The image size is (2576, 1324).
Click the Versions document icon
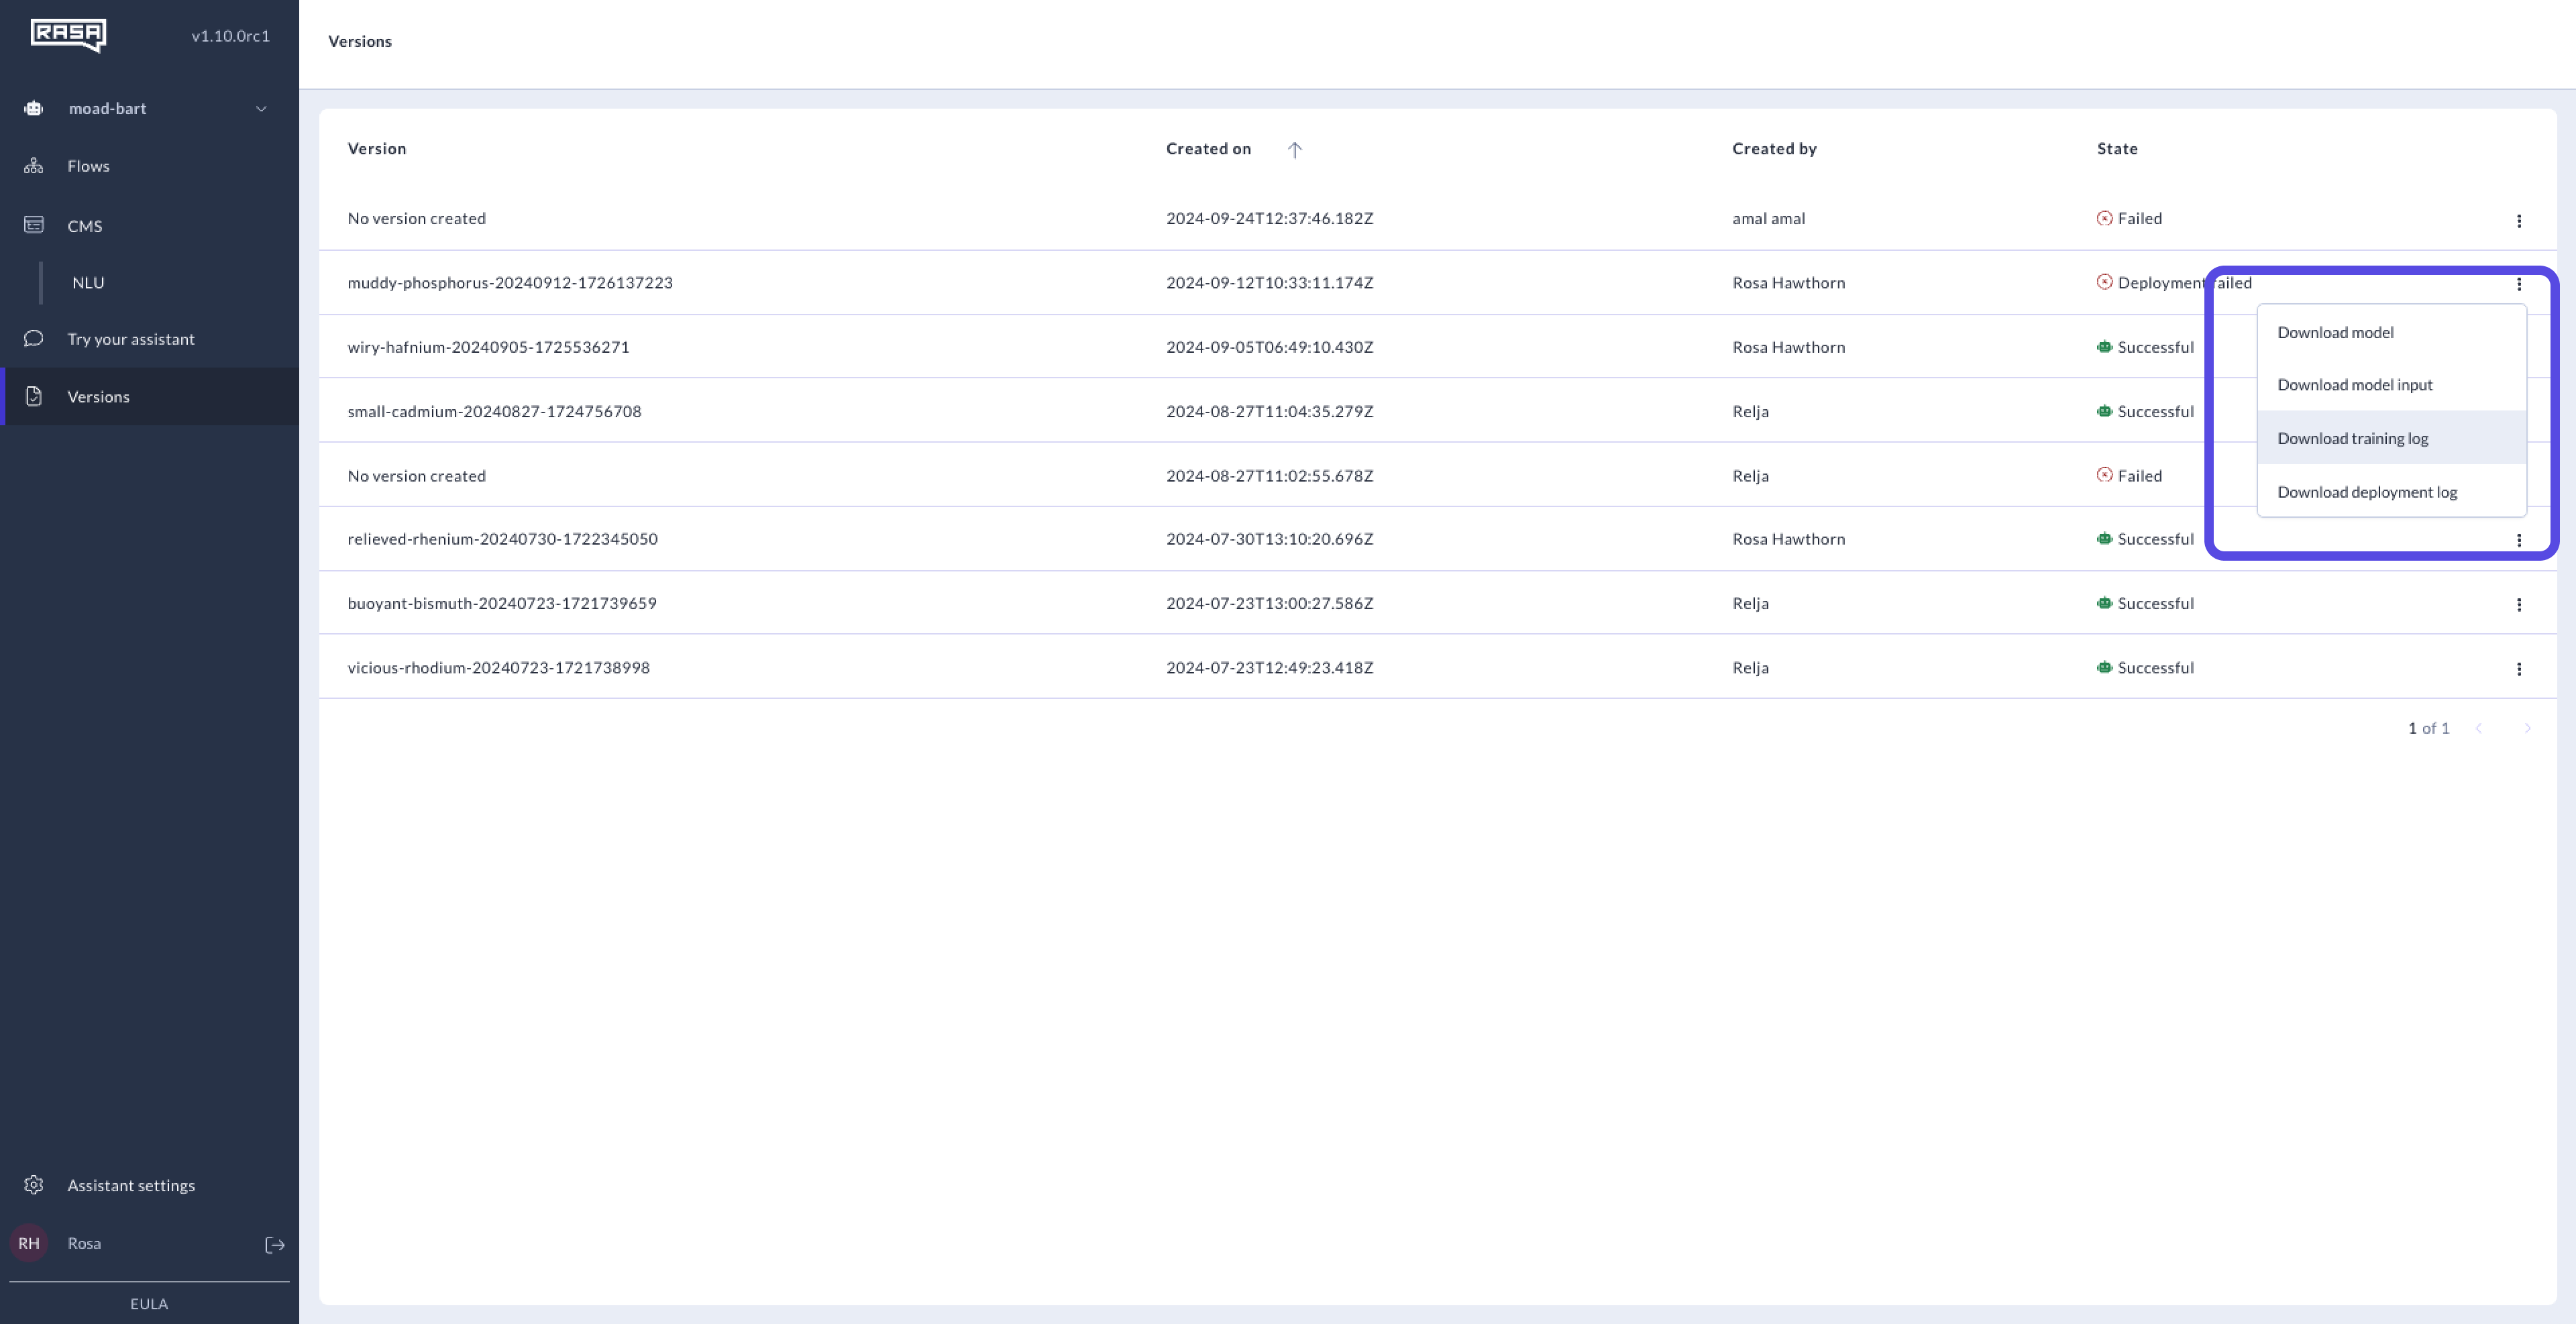pyautogui.click(x=34, y=397)
